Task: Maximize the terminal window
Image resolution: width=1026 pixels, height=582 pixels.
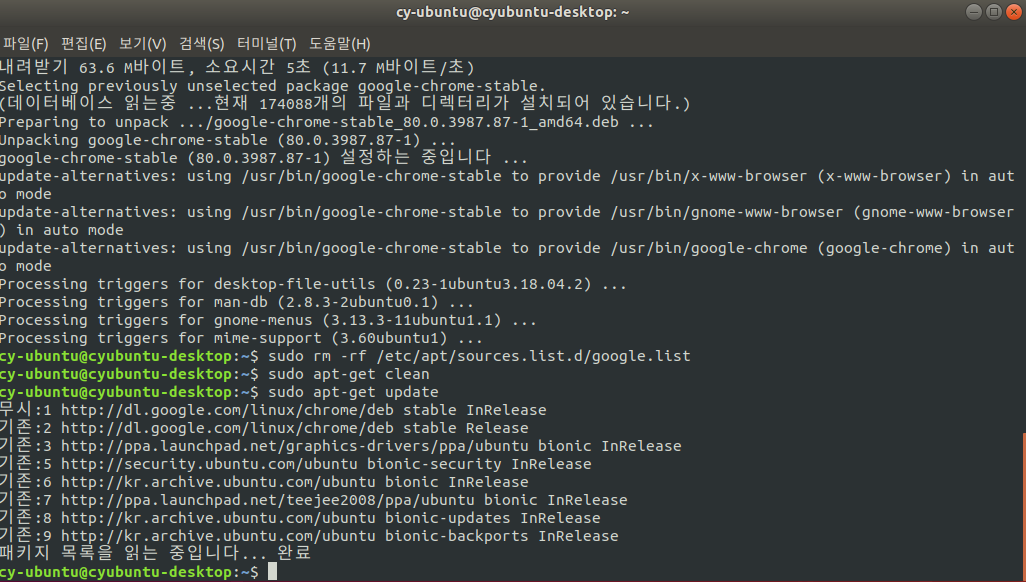Action: (994, 12)
